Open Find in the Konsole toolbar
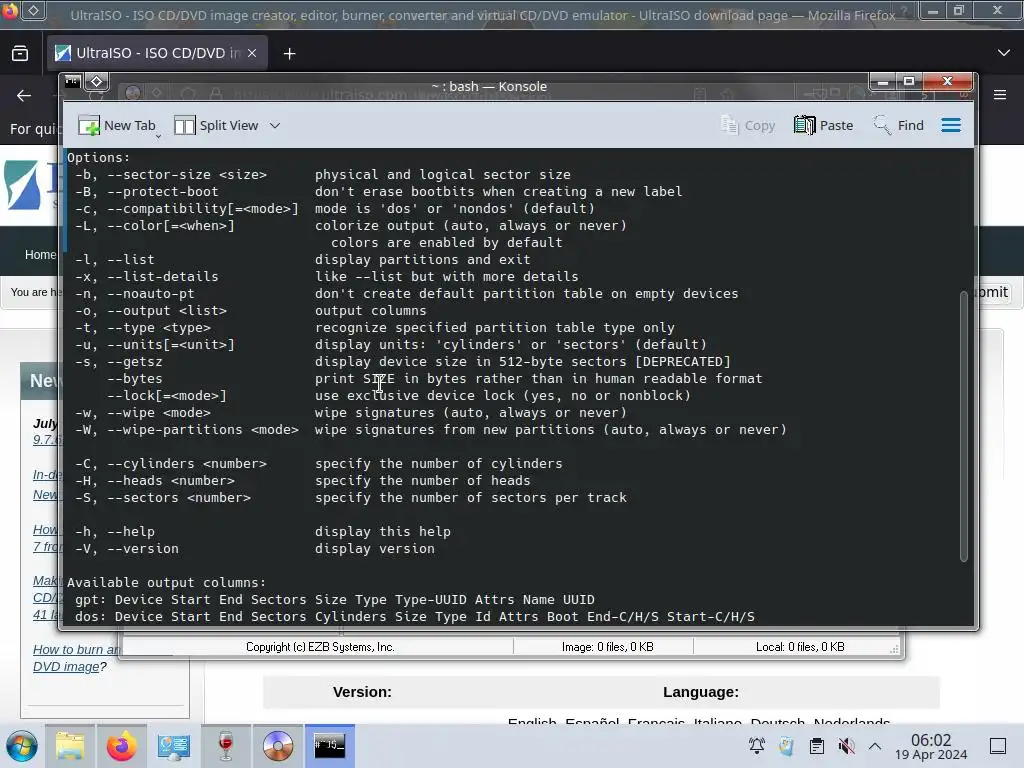The width and height of the screenshot is (1024, 768). [x=899, y=125]
